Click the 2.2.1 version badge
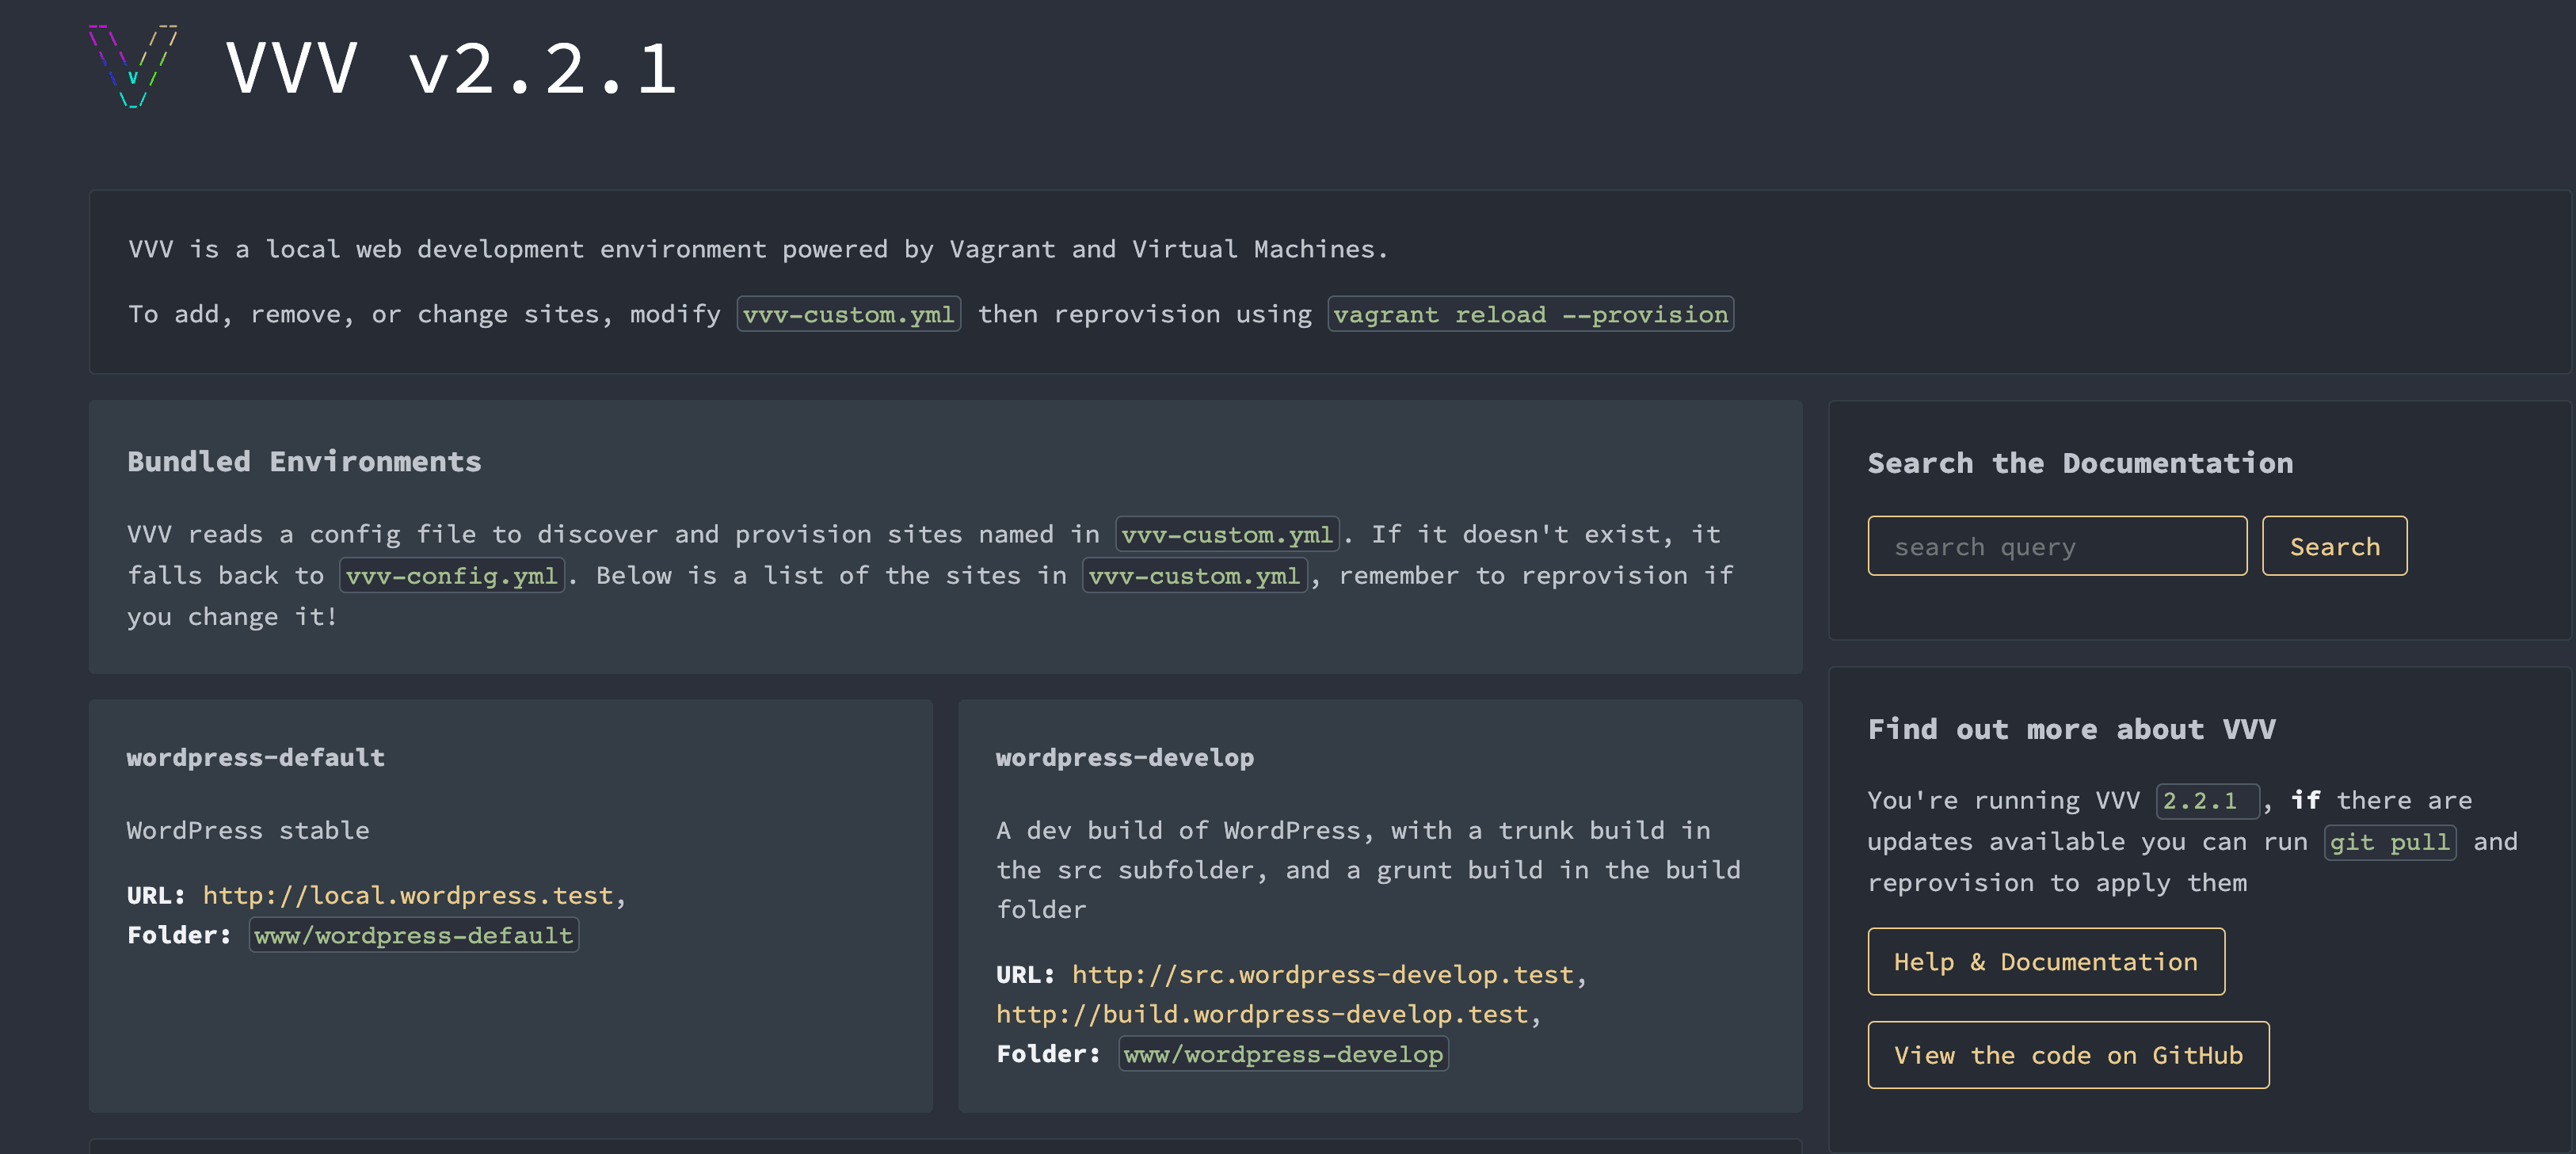 tap(2207, 800)
